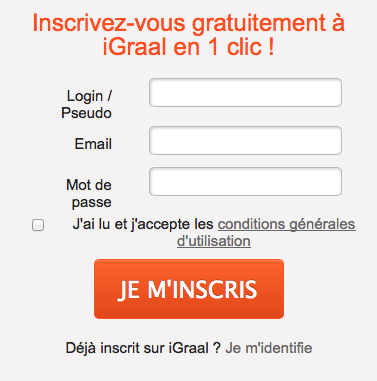The width and height of the screenshot is (377, 381).
Task: Open the conditions générales link
Action: click(x=286, y=224)
